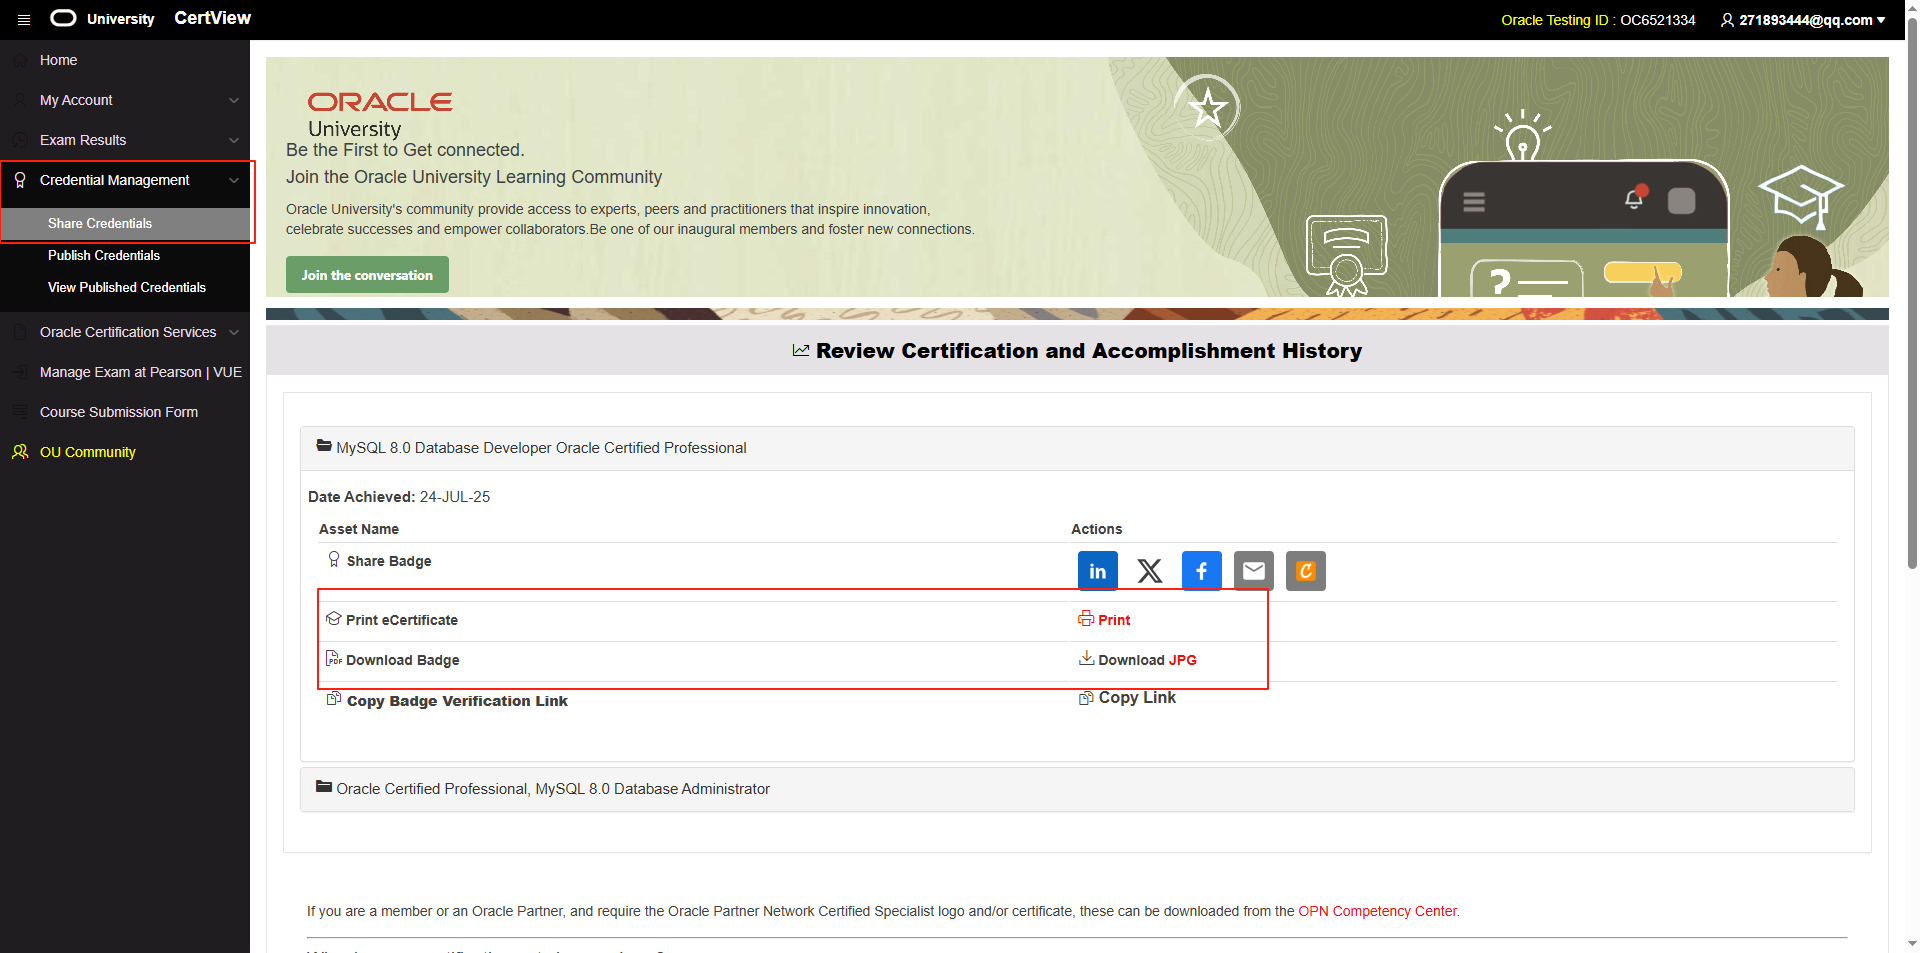1920x953 pixels.
Task: Click the Asset Name column header
Action: pos(359,529)
